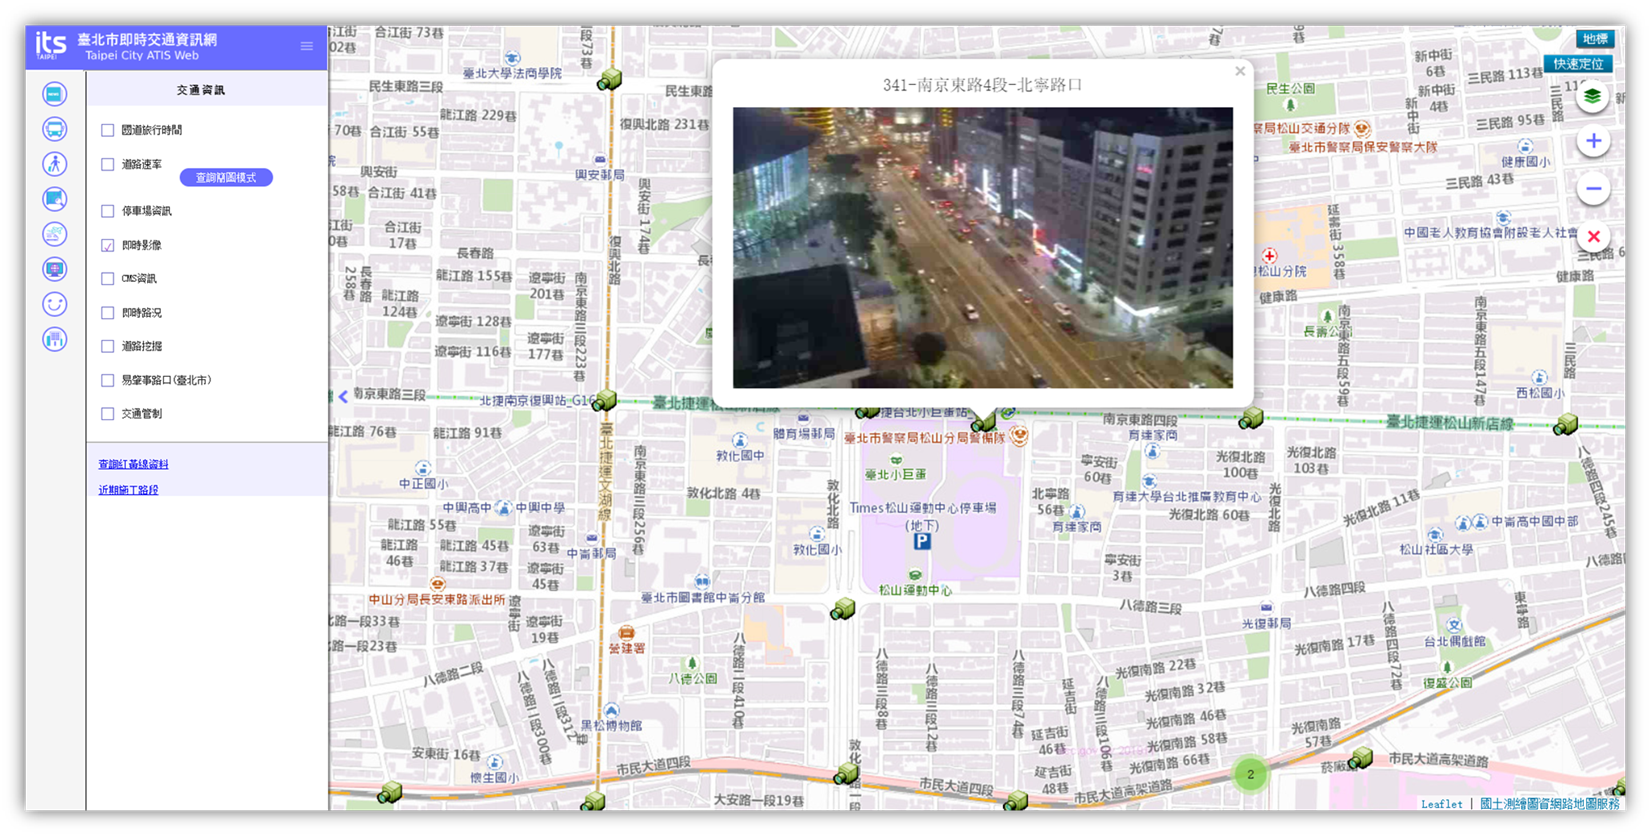Open the bus information sidebar icon
This screenshot has width=1651, height=836.
pos(55,129)
